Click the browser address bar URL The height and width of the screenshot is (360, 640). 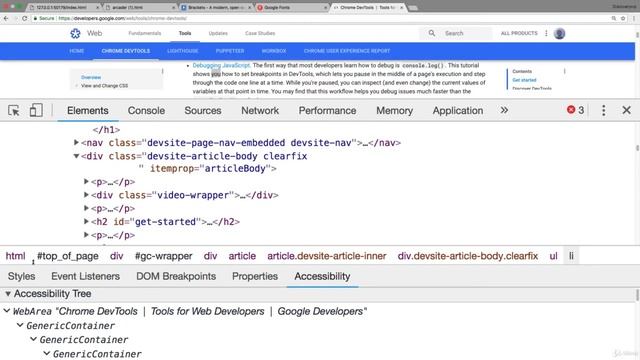(122, 18)
